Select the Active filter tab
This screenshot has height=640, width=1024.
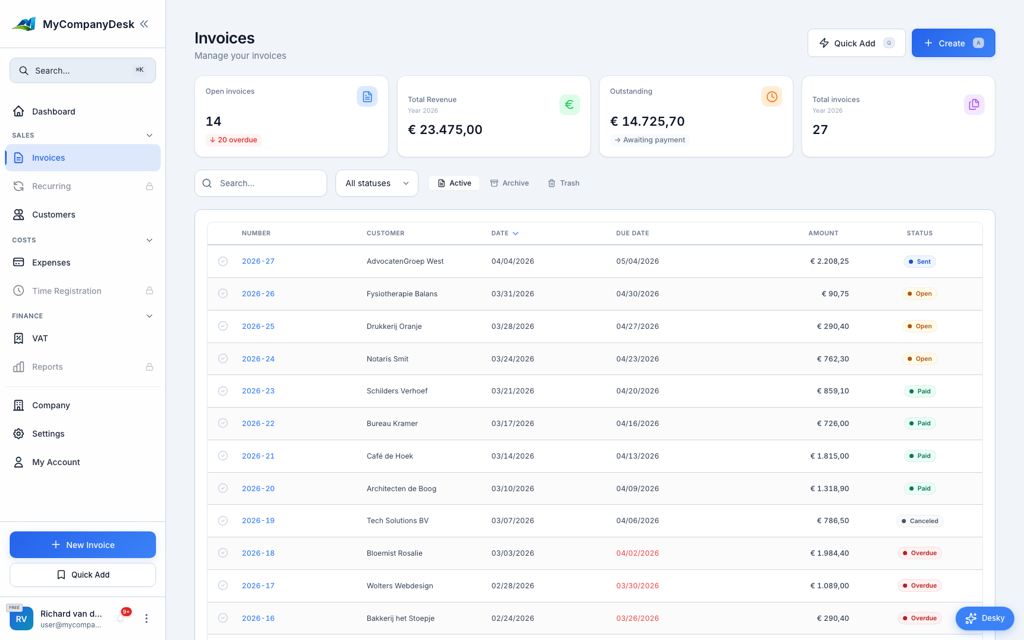coord(454,183)
